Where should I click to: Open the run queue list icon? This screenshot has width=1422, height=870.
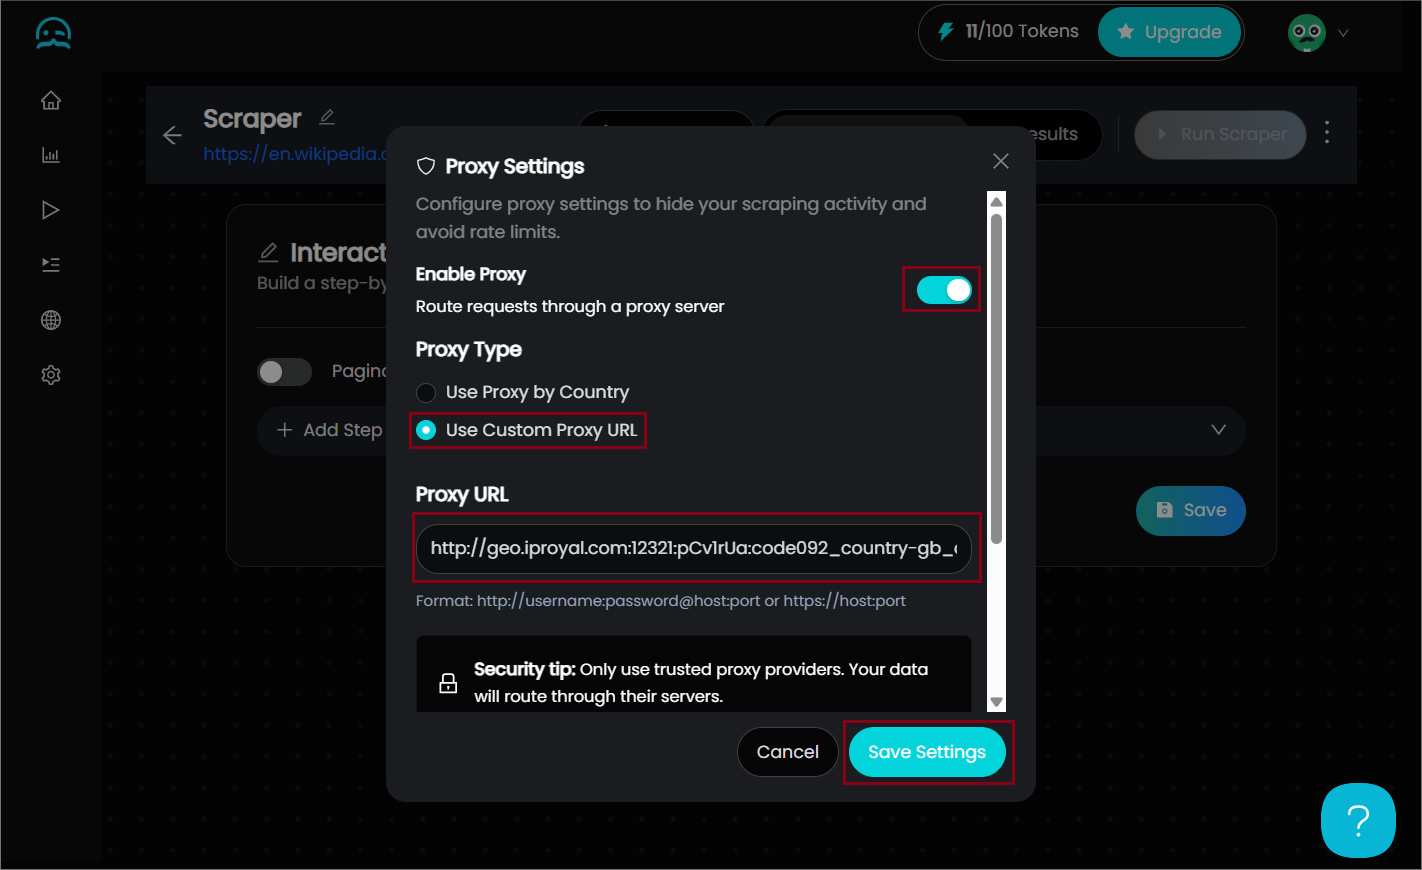coord(51,265)
